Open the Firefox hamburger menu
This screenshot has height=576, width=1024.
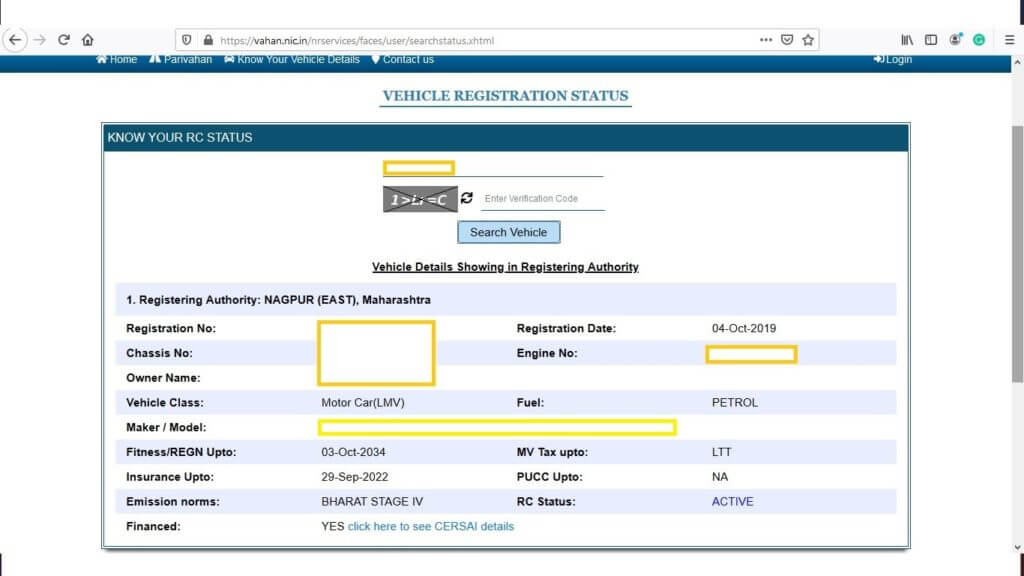pos(1010,40)
